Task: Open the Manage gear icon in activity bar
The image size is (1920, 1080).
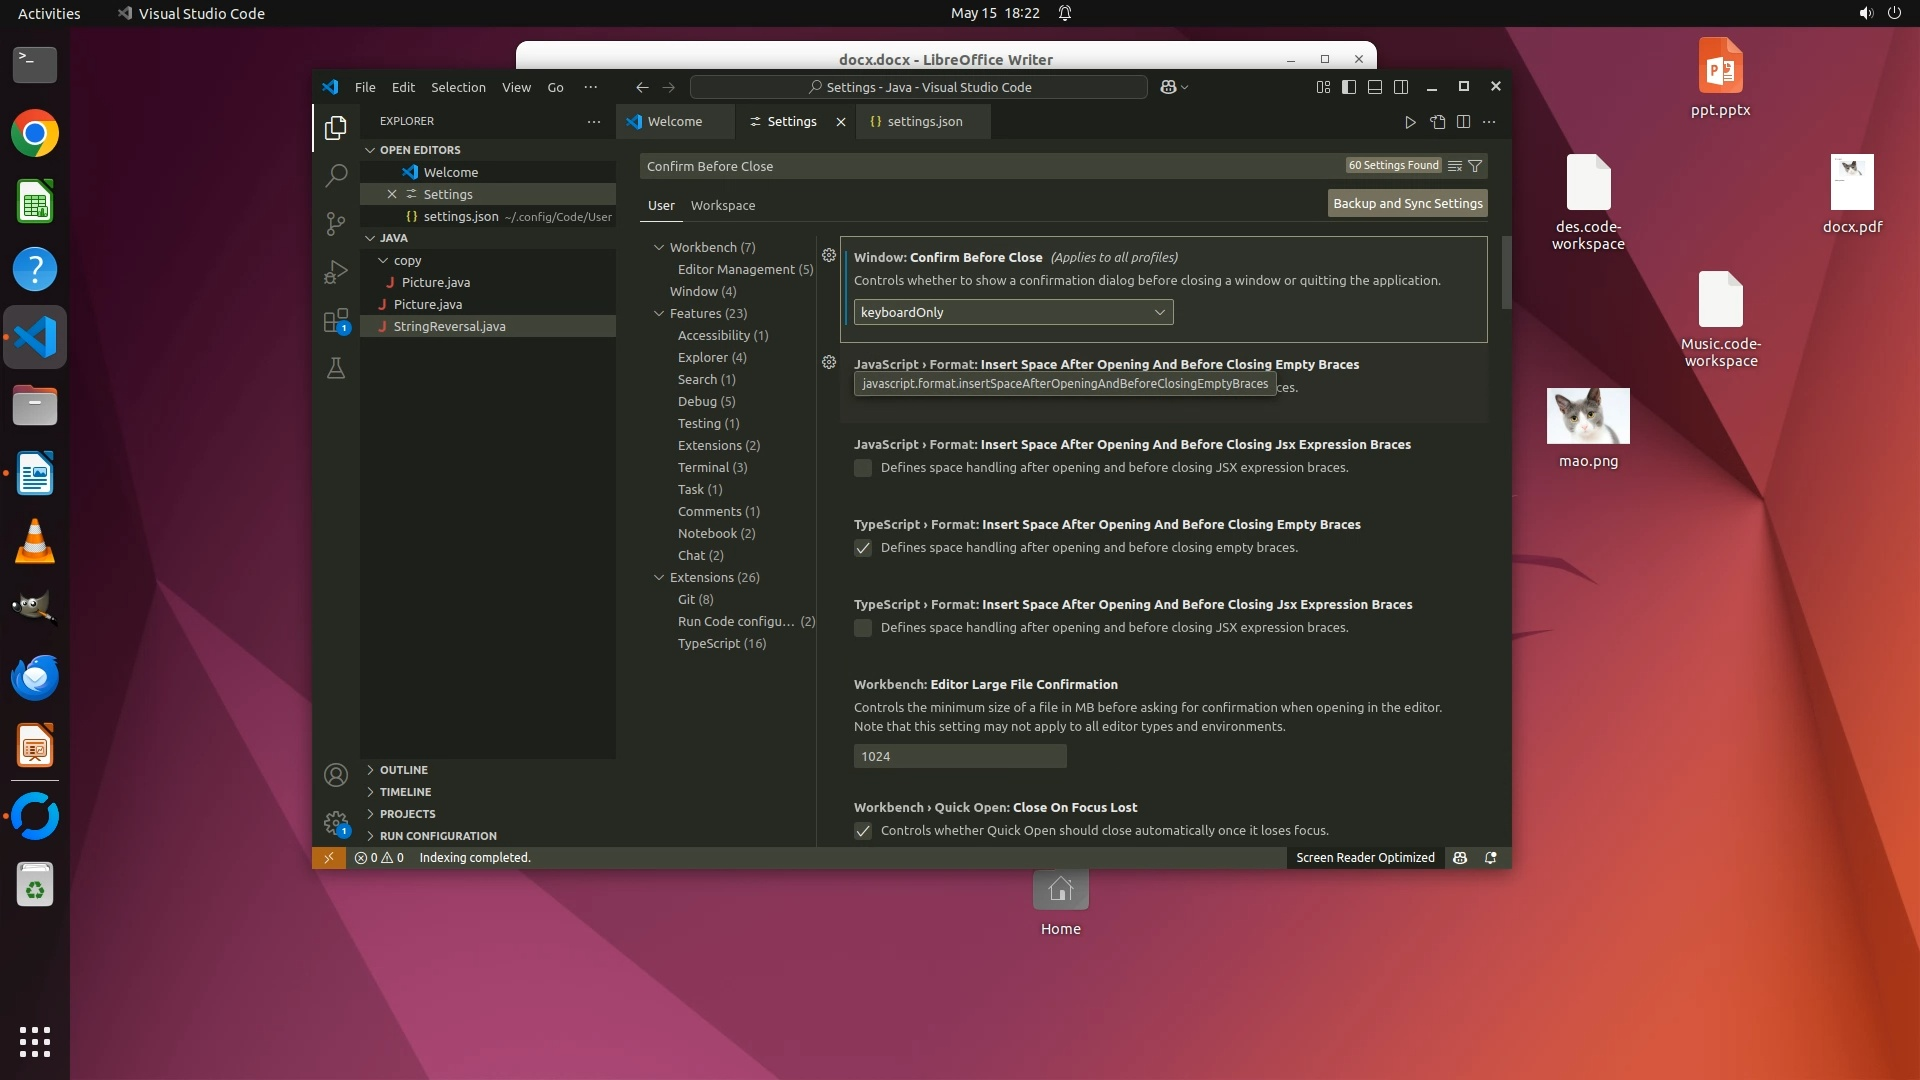Action: [x=336, y=823]
